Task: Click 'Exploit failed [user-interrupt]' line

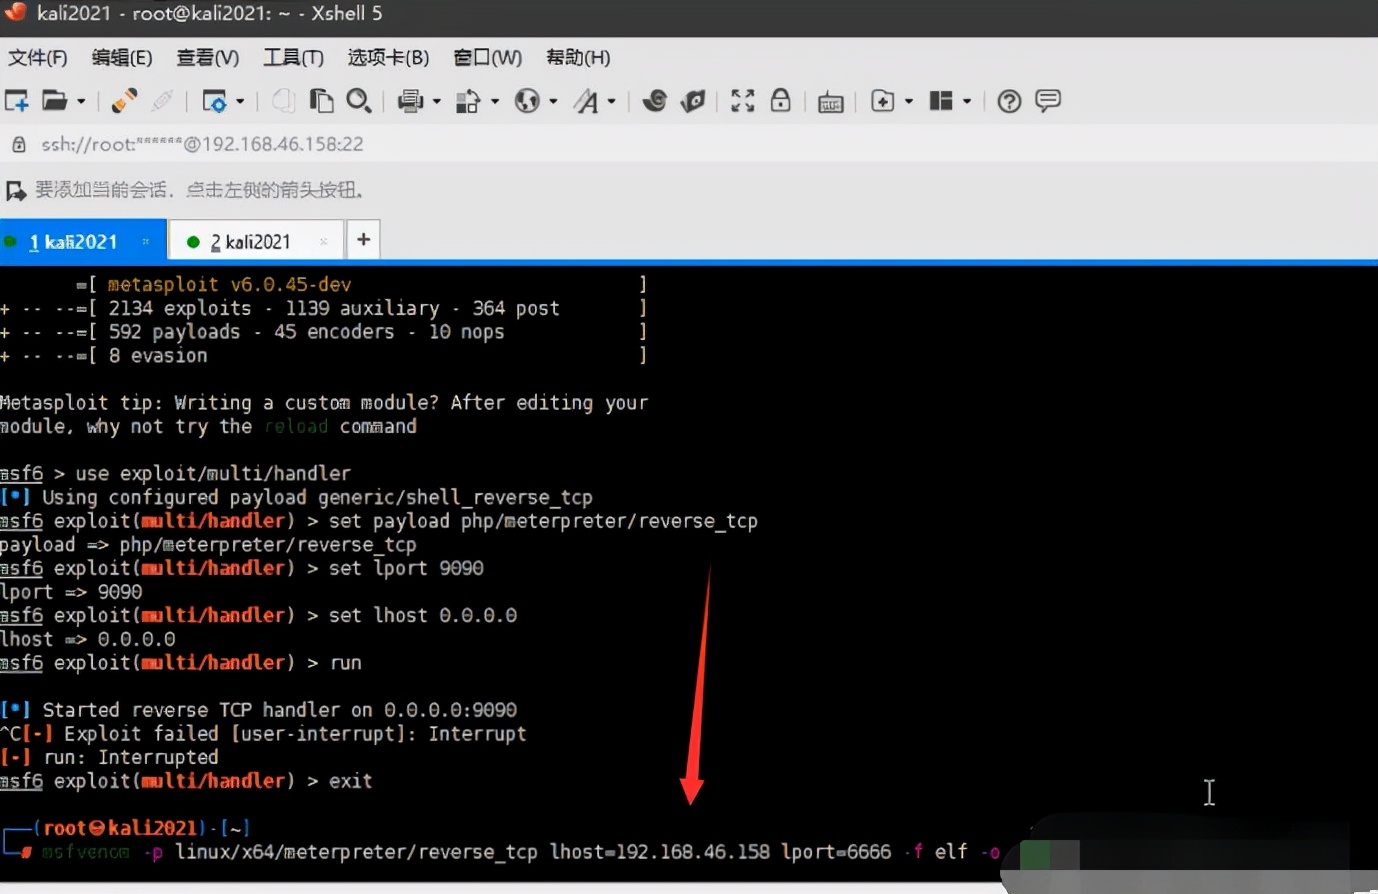Action: [263, 734]
